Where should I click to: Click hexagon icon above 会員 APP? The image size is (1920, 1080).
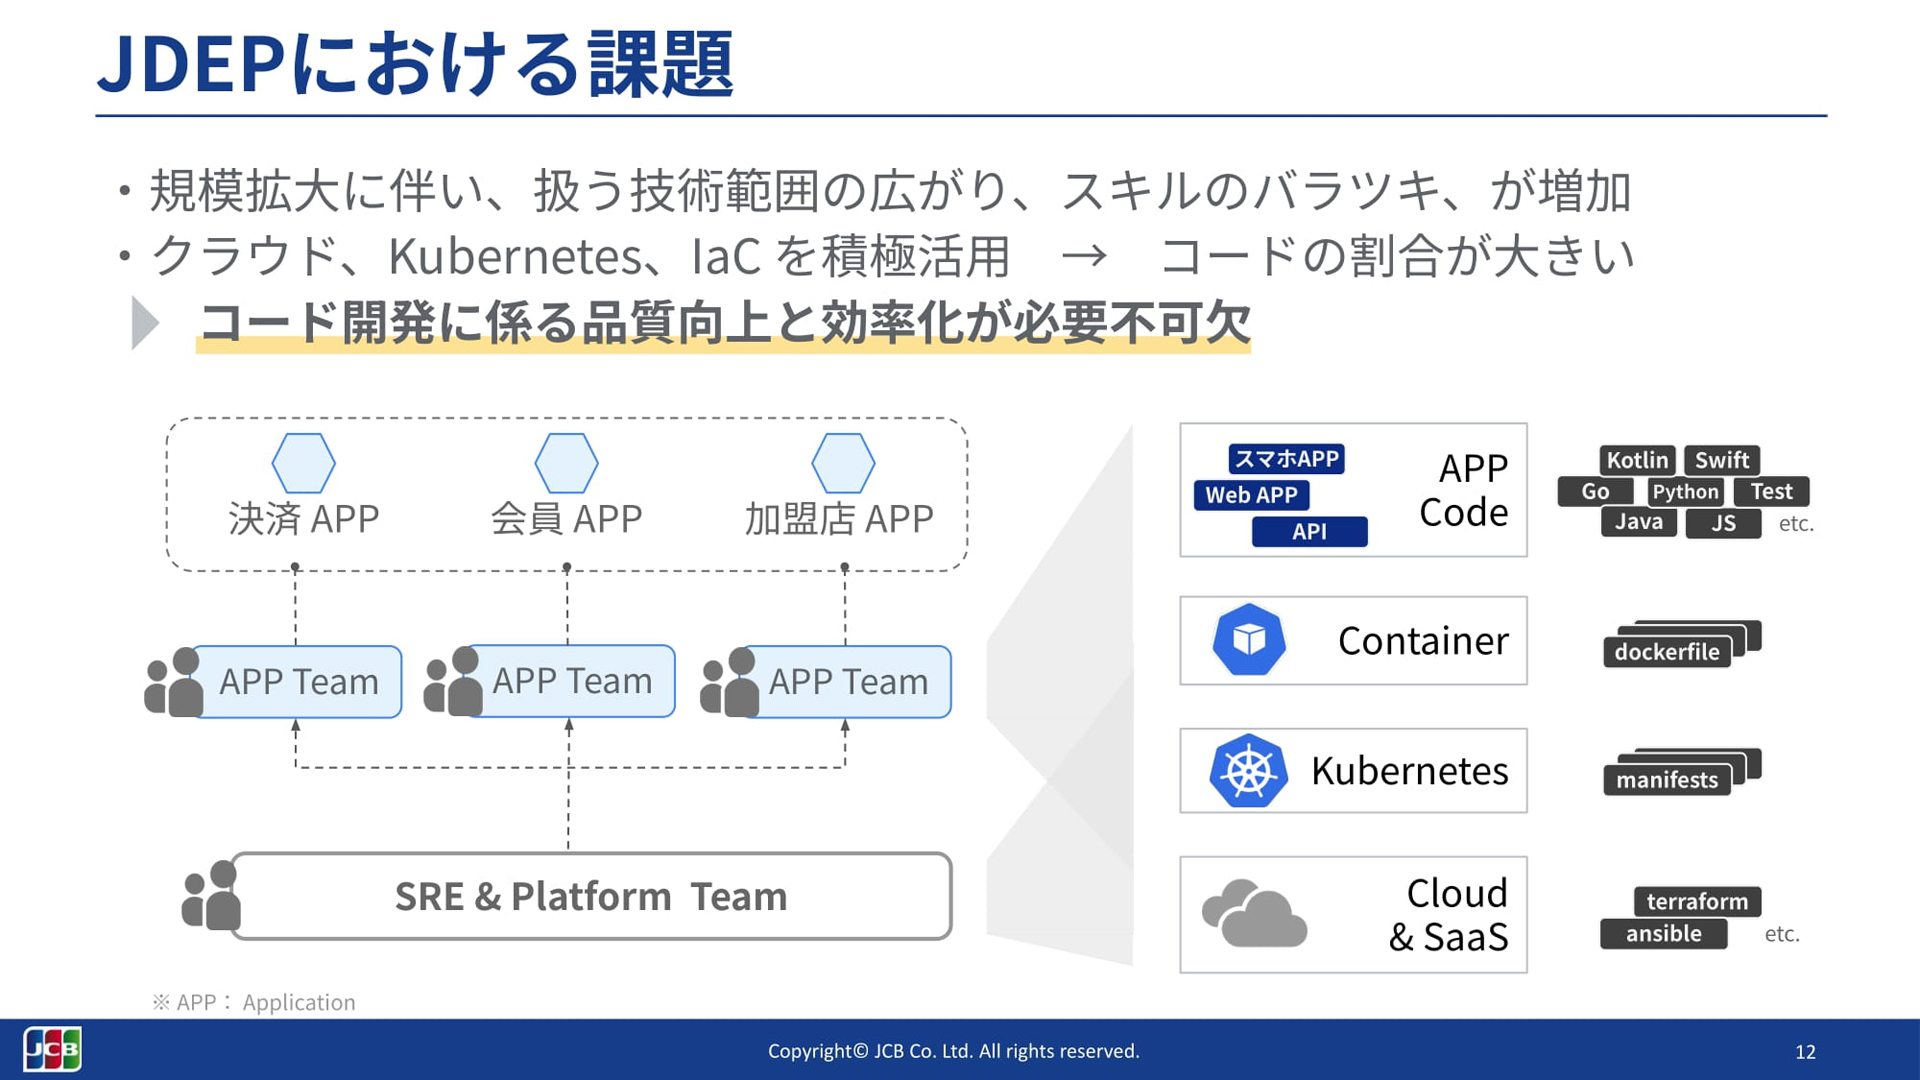566,463
